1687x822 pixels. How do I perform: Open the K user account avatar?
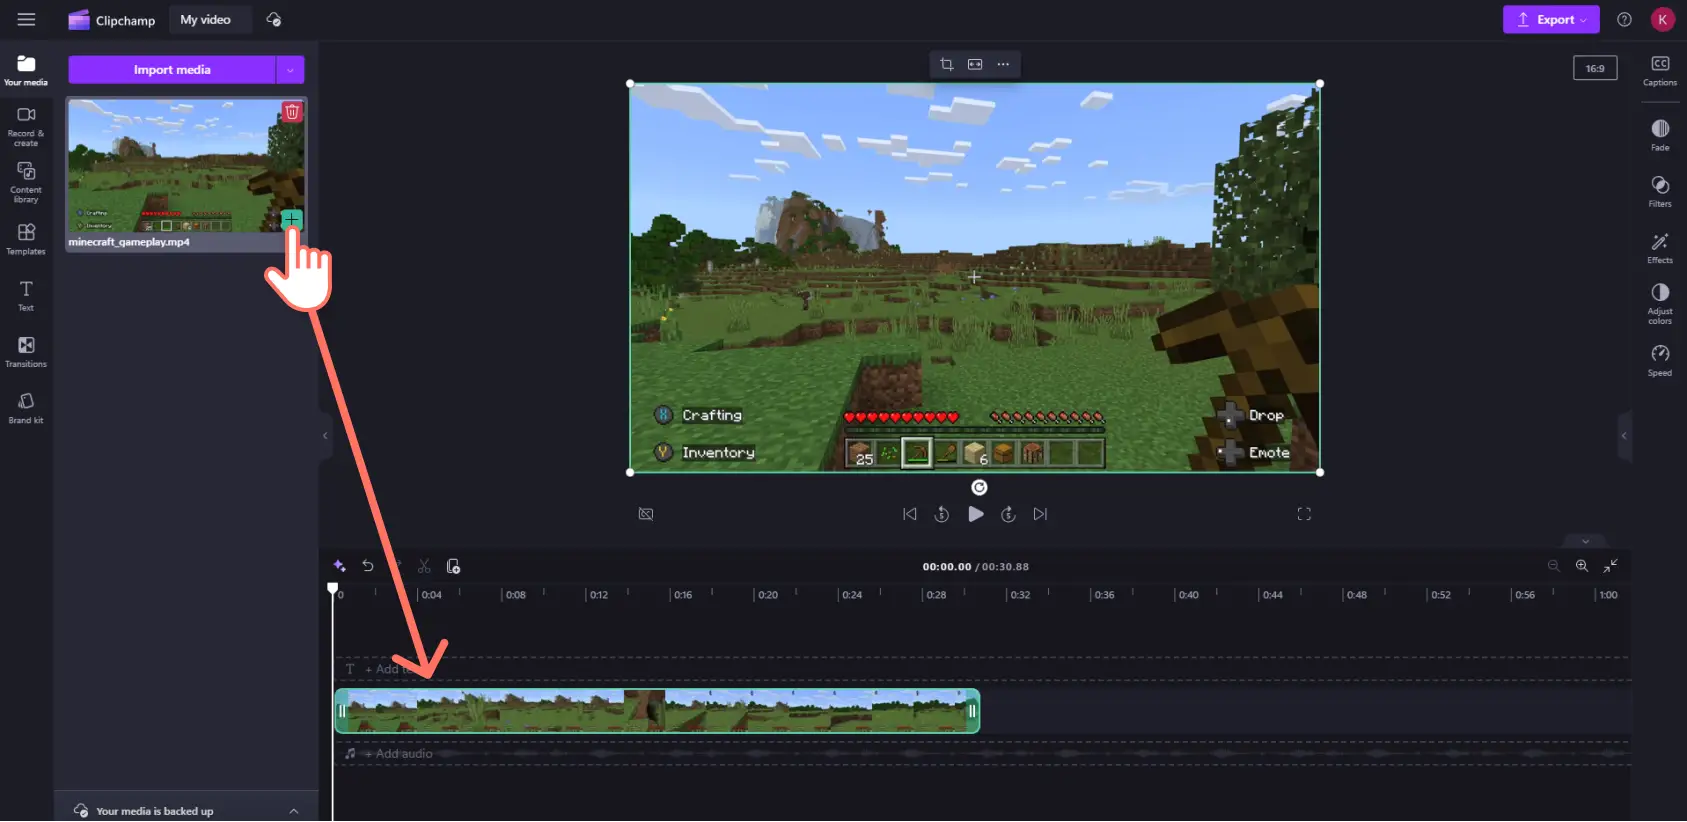(1662, 20)
